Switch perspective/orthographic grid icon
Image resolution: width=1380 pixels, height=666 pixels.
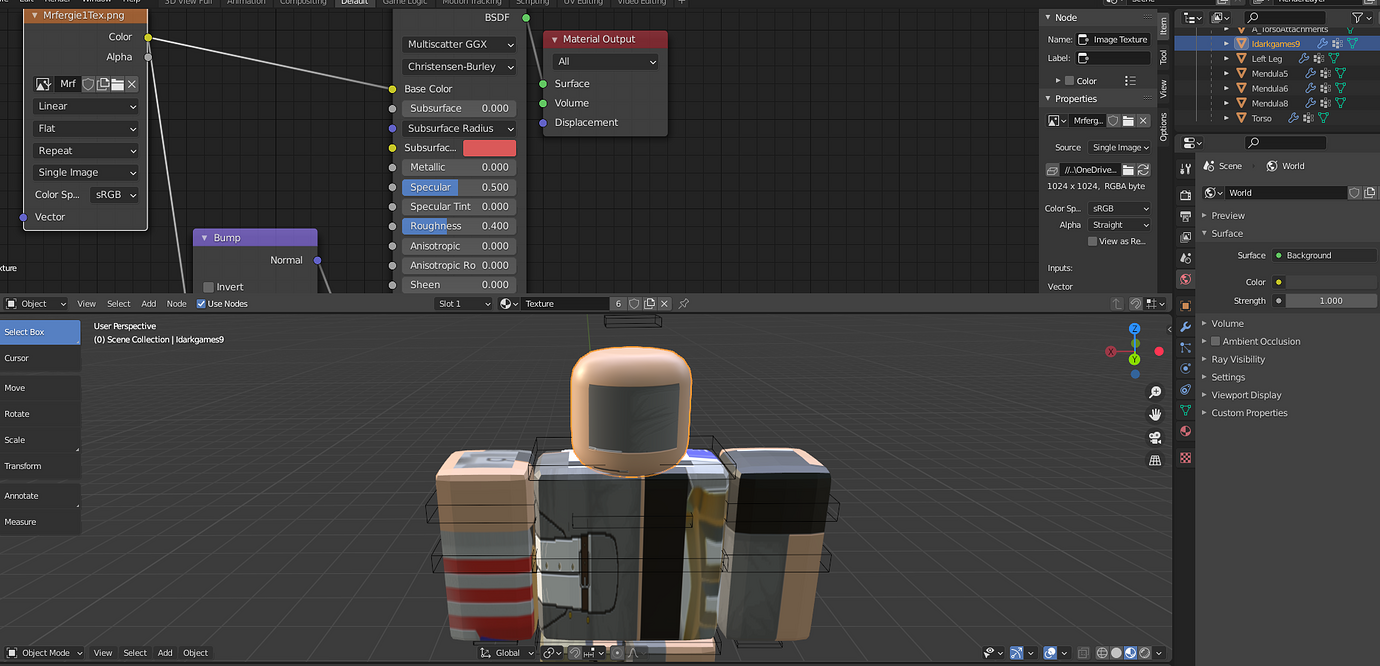1155,461
